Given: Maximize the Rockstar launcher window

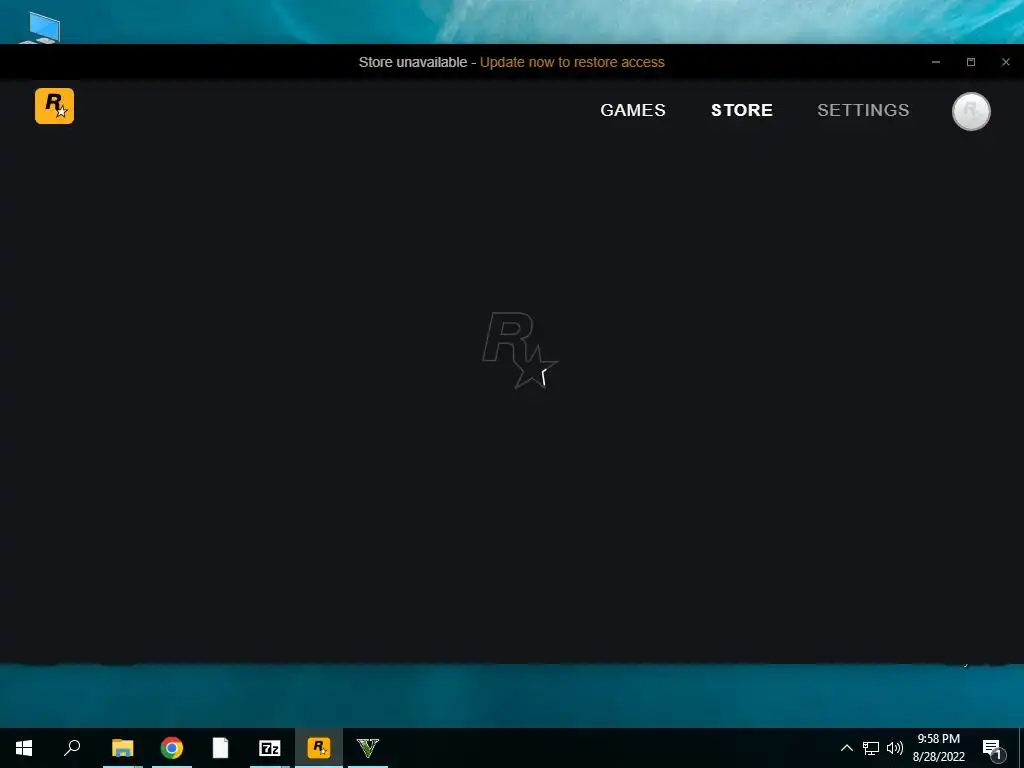Looking at the screenshot, I should [971, 62].
